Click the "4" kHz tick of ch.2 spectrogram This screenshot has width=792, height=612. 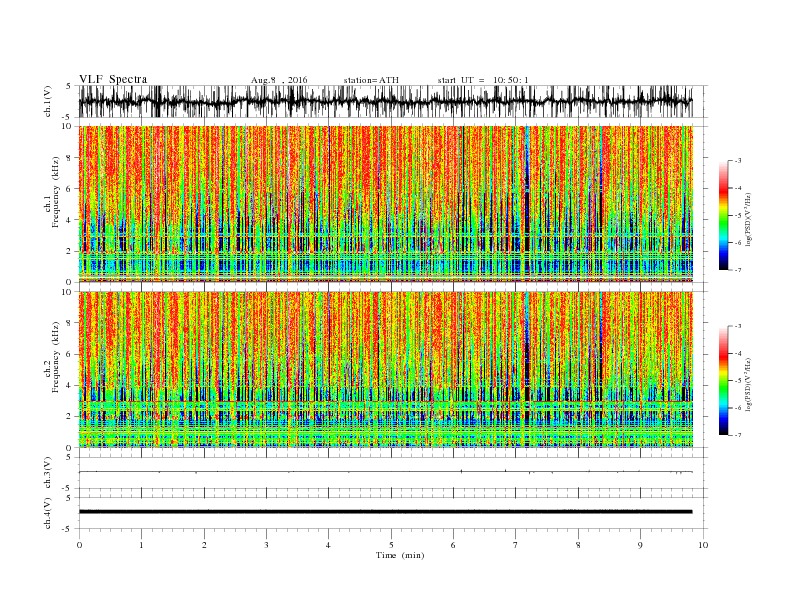click(70, 386)
